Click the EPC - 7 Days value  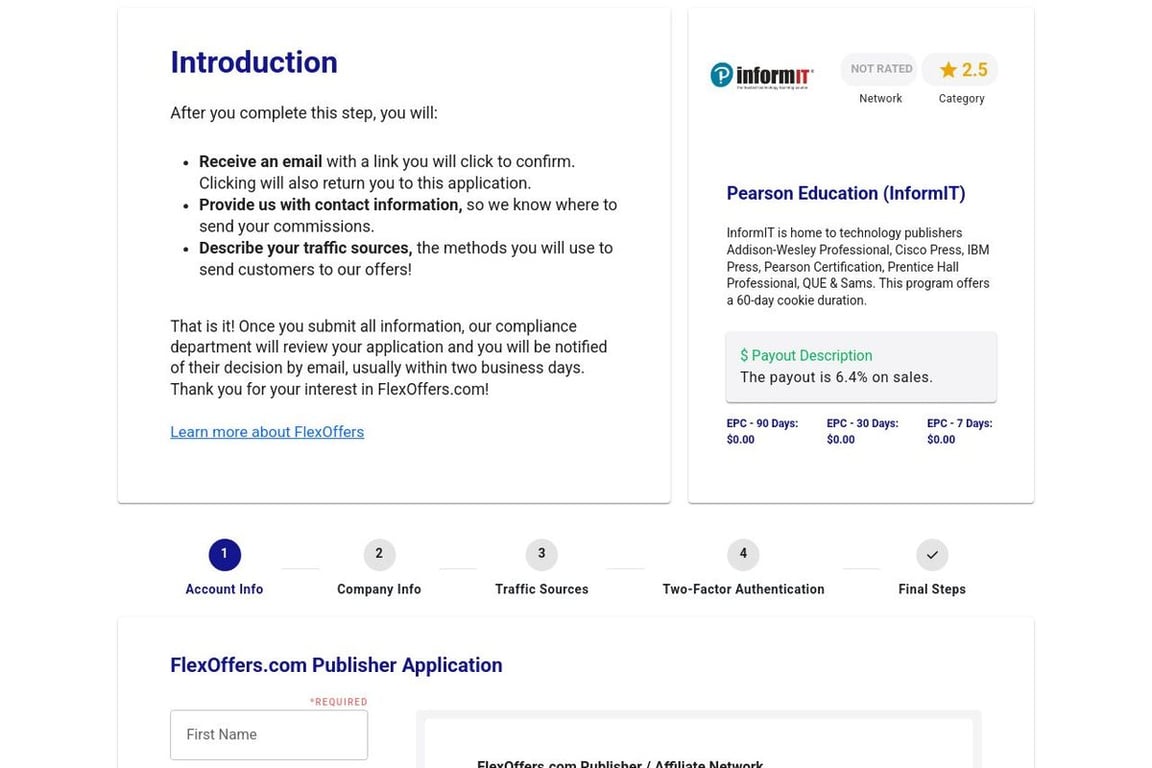941,439
